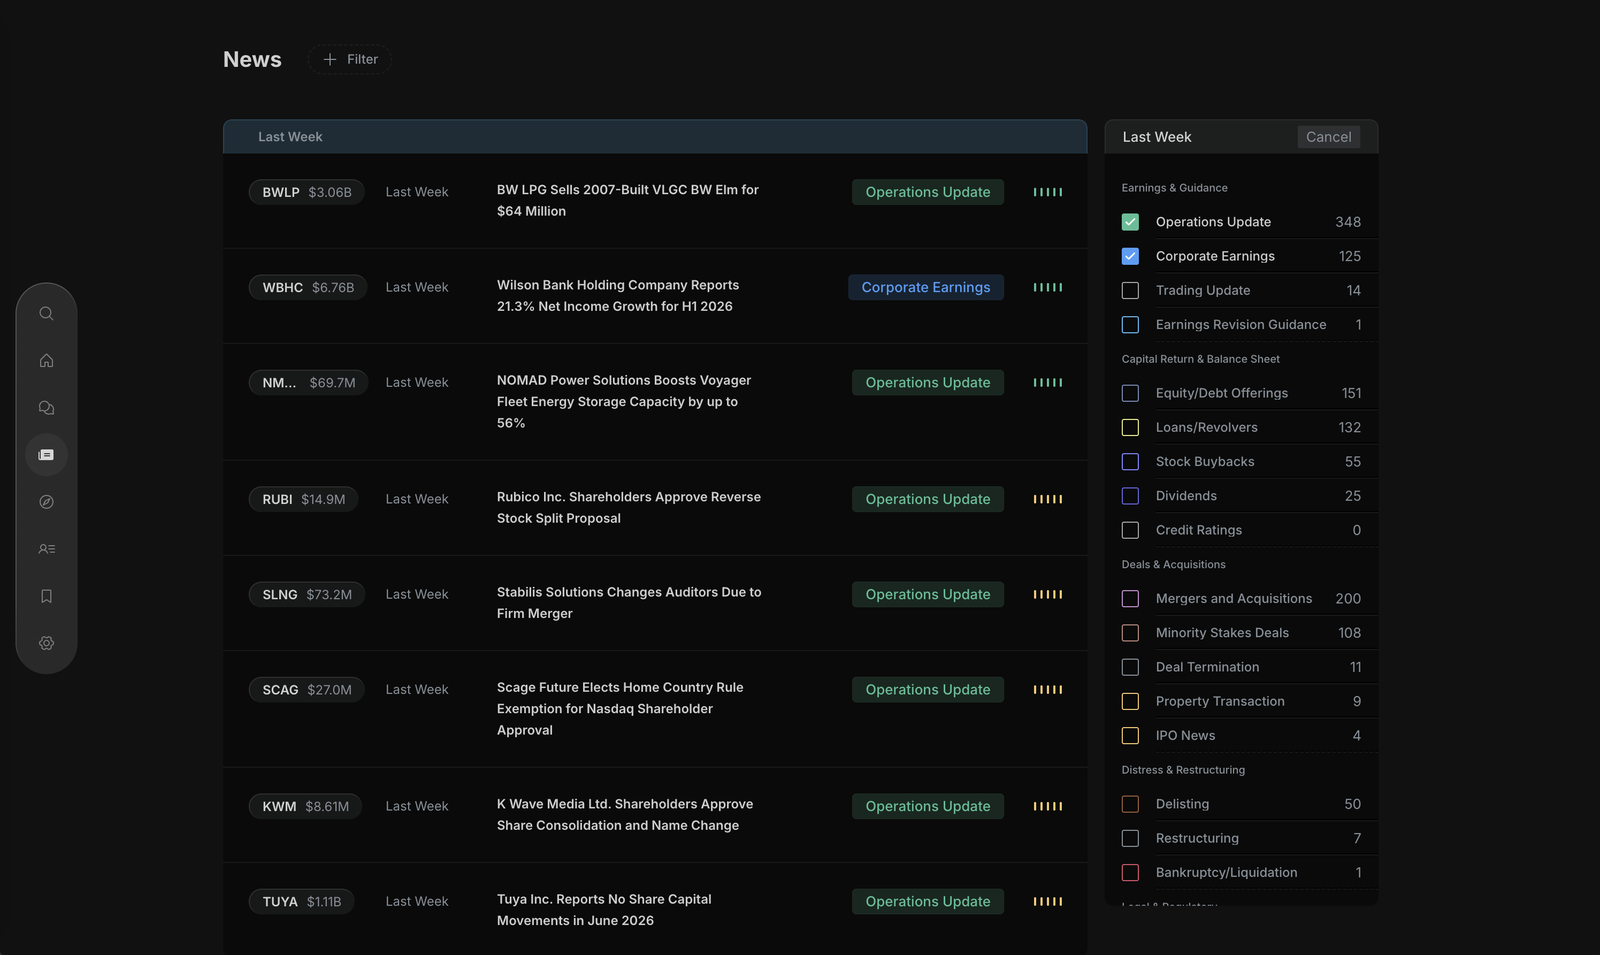Open Rubico reverse stock split headline

629,508
